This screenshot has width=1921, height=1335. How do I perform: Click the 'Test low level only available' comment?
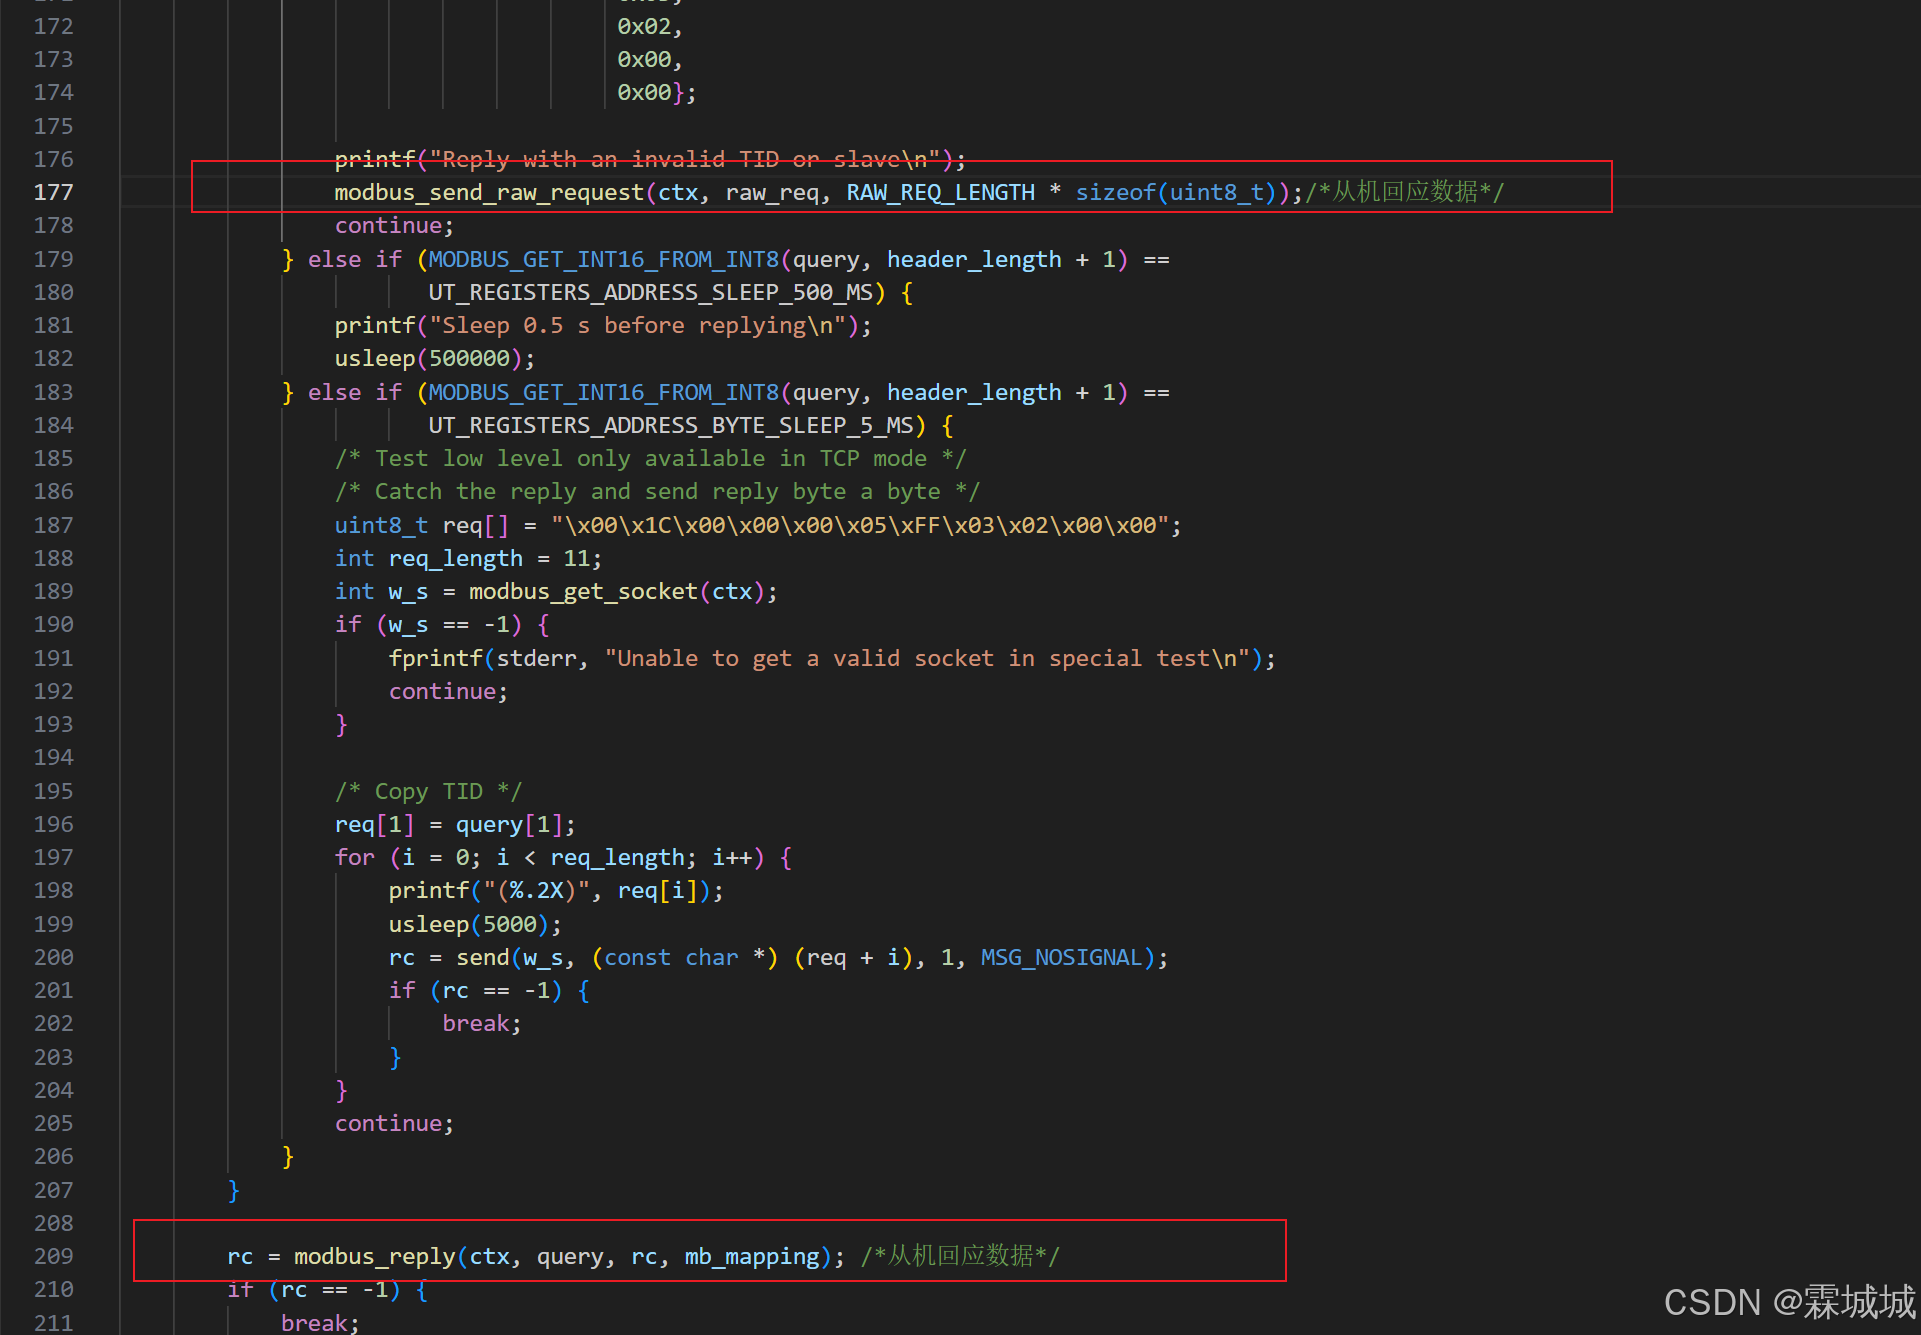point(650,458)
